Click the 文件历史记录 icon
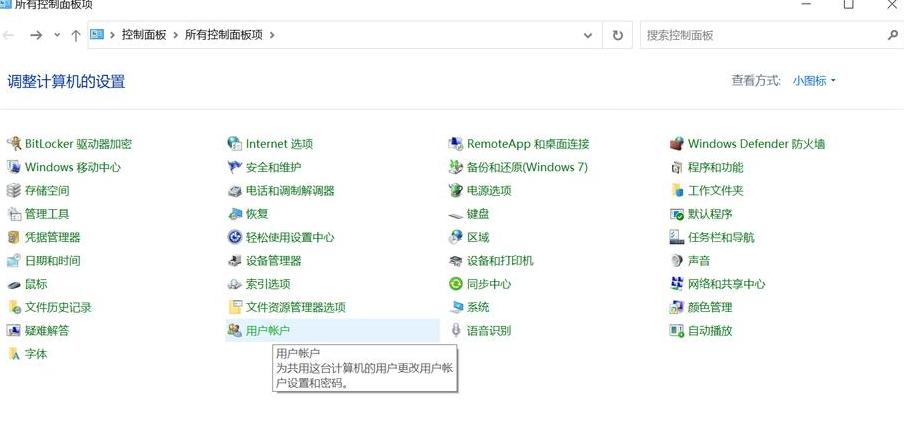The height and width of the screenshot is (440, 904). pos(14,307)
